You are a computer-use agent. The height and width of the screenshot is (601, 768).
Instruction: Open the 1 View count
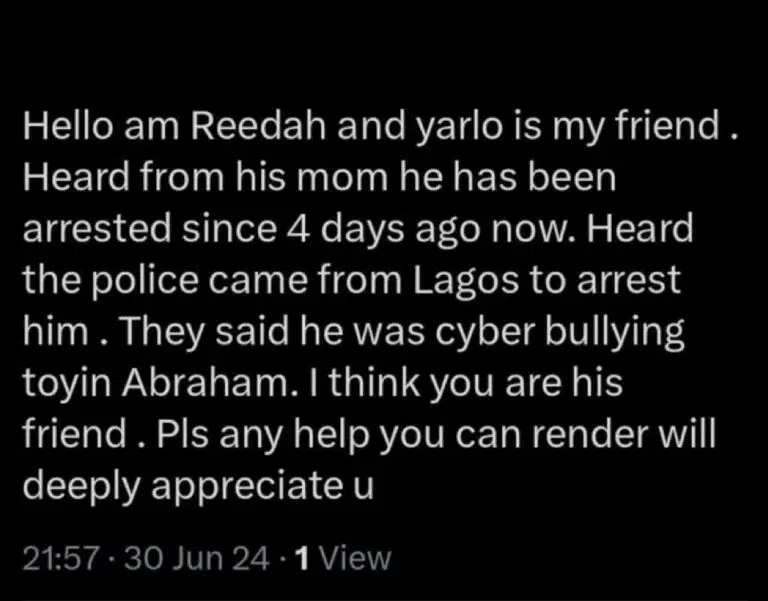346,557
